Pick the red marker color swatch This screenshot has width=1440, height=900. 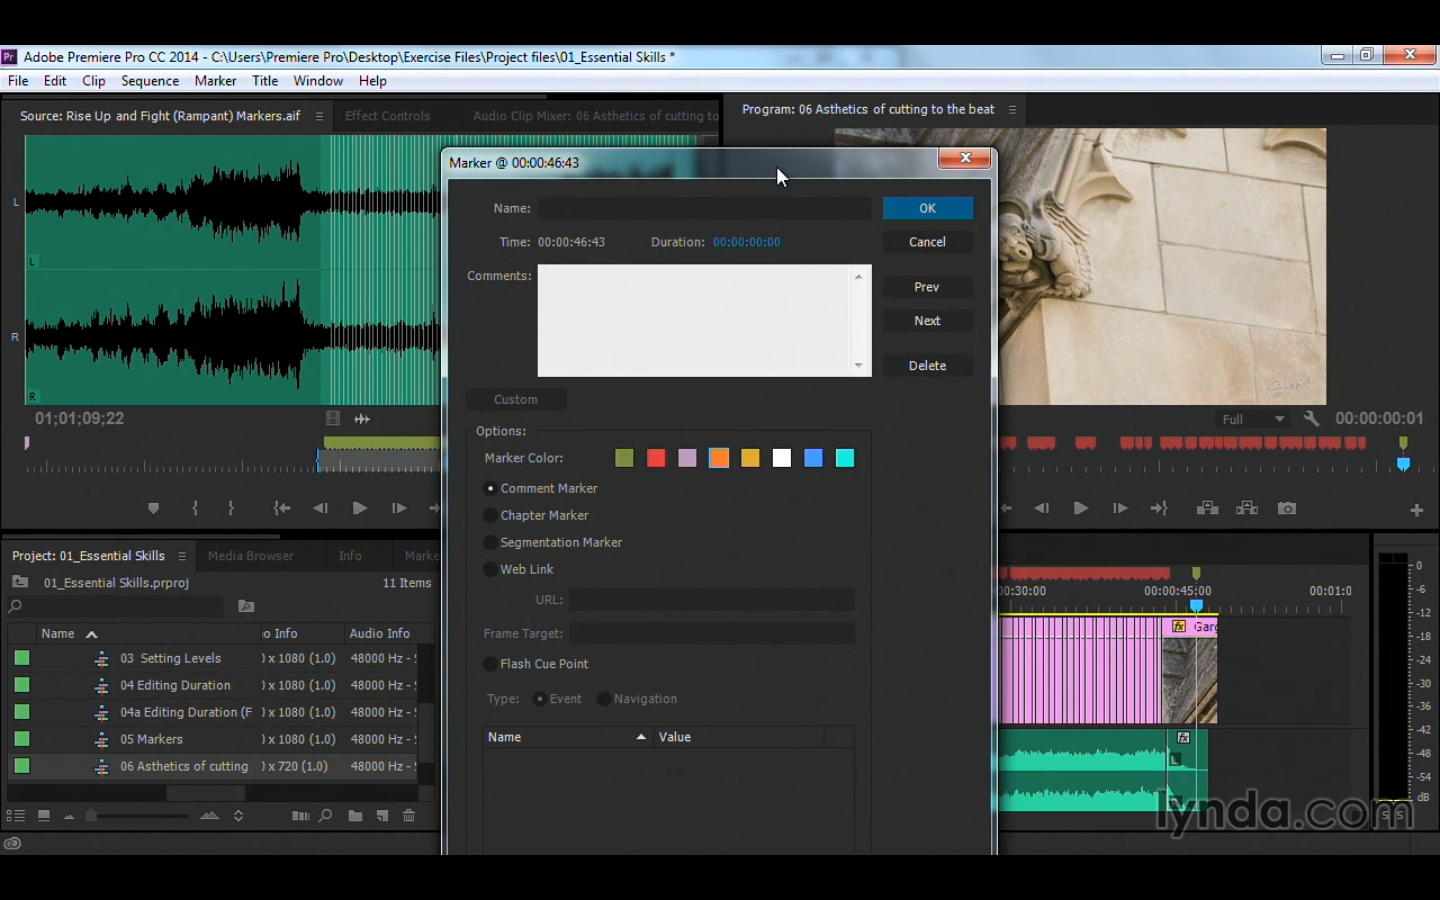point(656,458)
